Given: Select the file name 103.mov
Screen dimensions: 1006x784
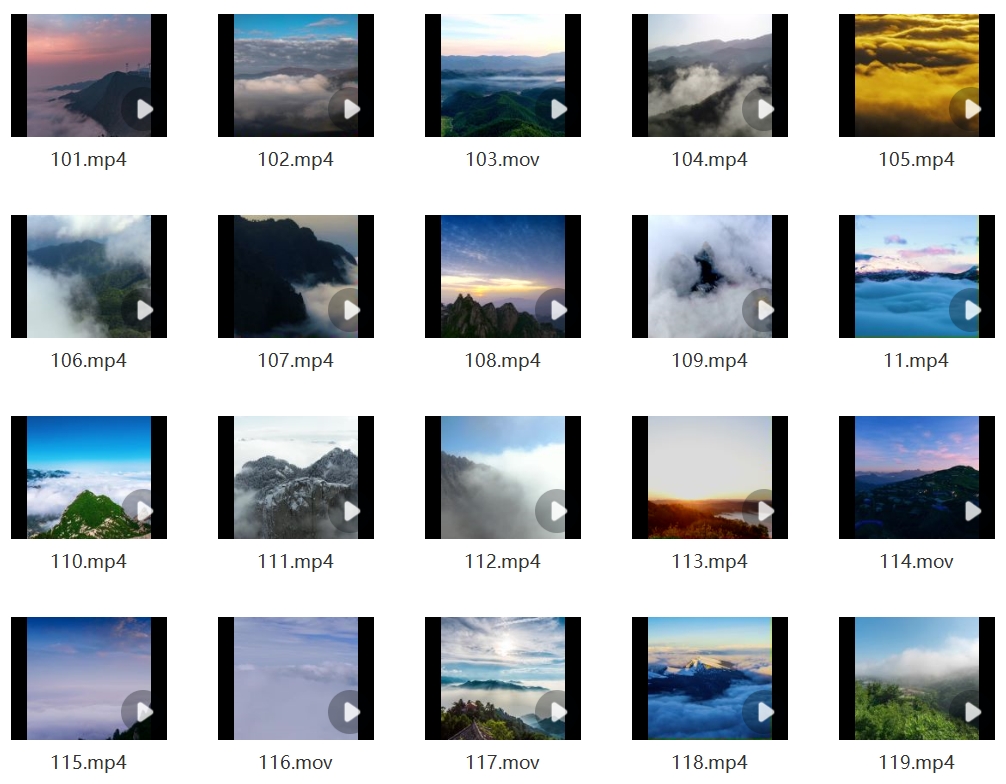Looking at the screenshot, I should click(502, 159).
